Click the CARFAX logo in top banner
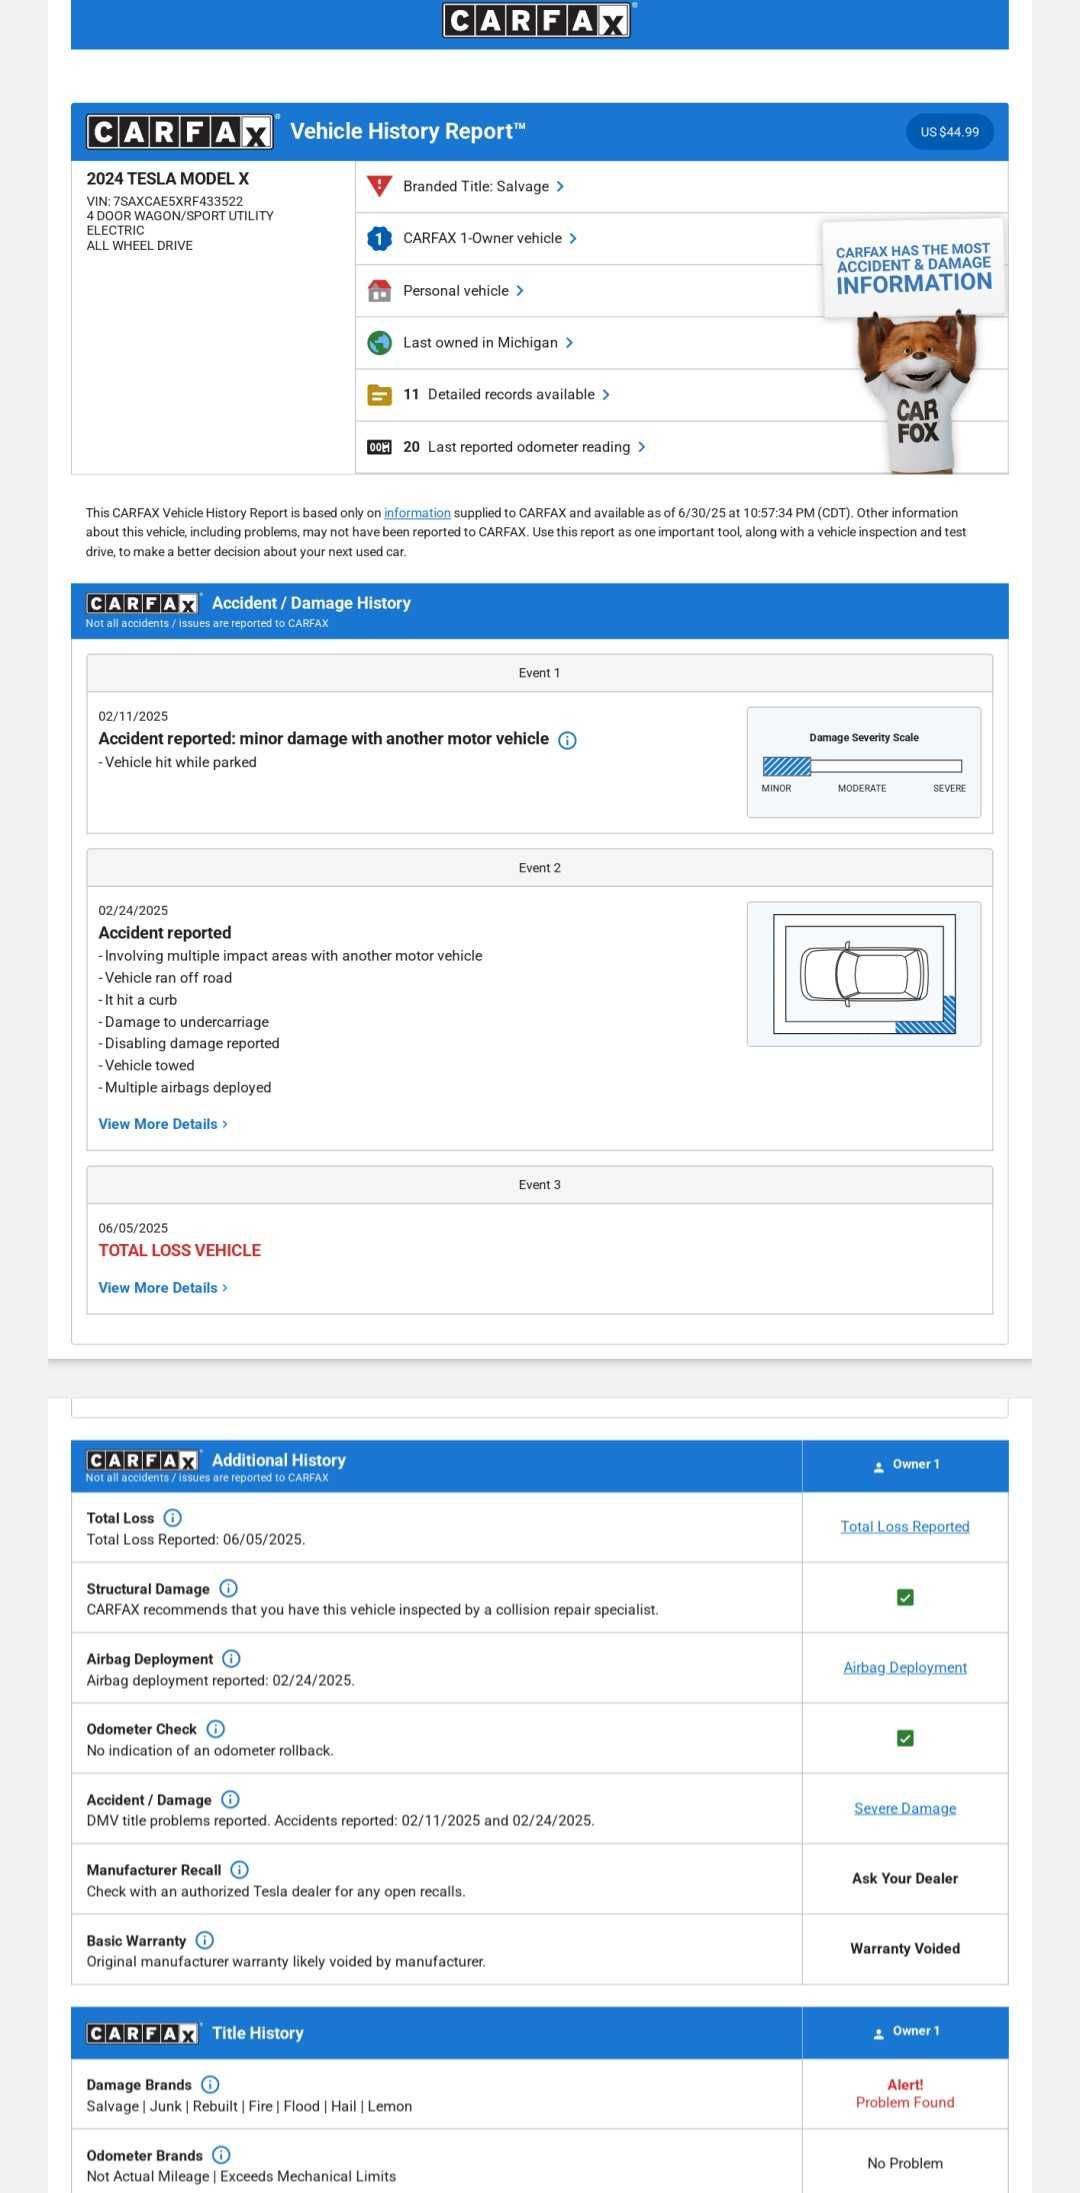 538,20
